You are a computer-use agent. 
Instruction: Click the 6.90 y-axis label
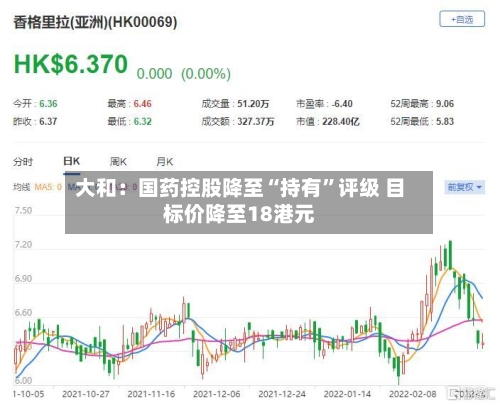click(23, 279)
